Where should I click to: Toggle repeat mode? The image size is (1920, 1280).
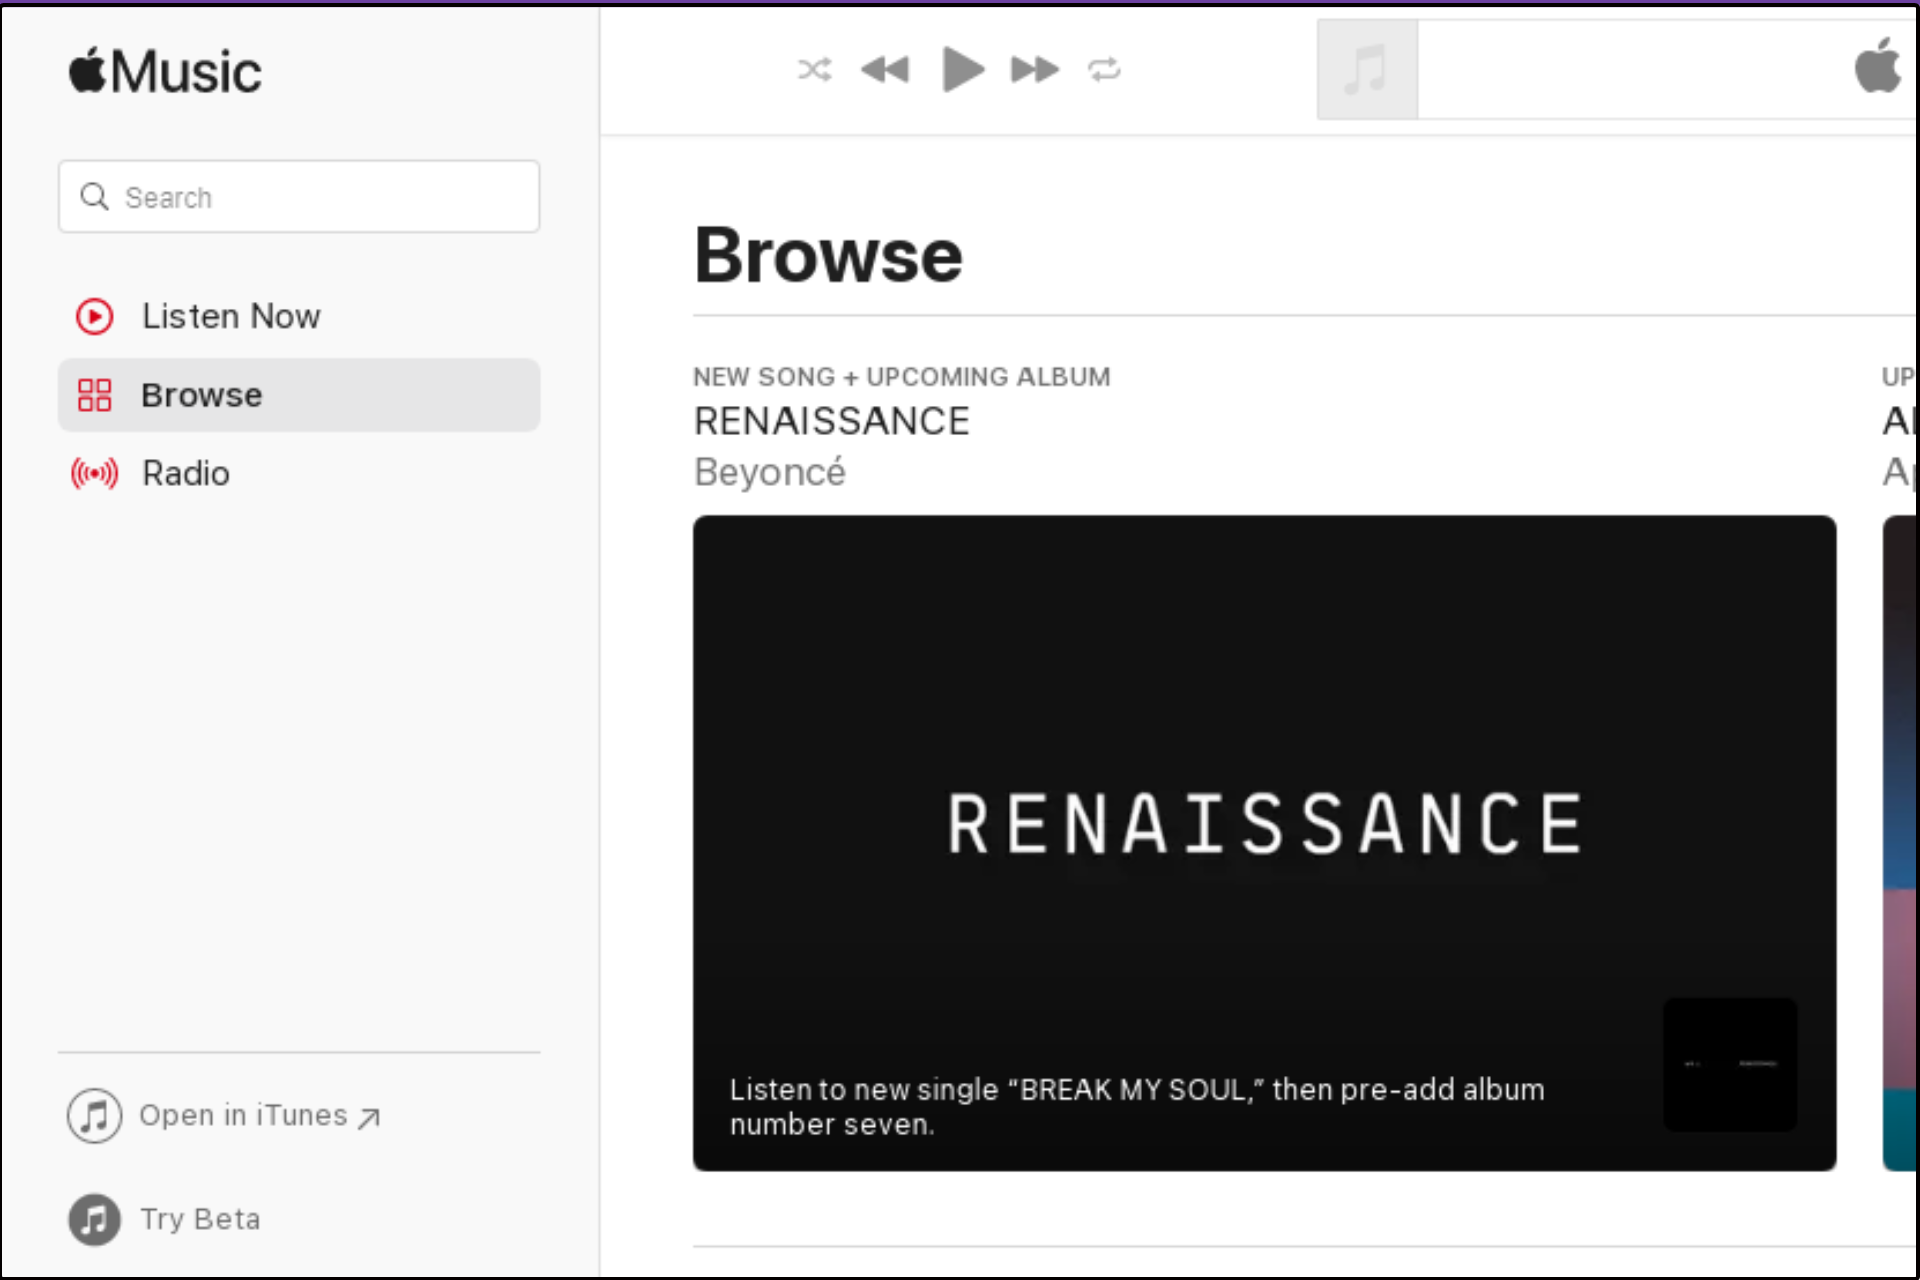tap(1104, 70)
